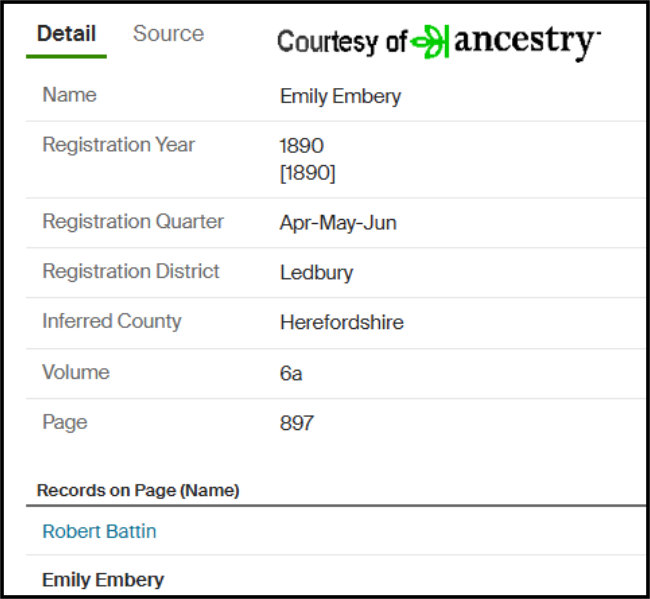Click the bold Emily Embery record entry

[x=103, y=580]
